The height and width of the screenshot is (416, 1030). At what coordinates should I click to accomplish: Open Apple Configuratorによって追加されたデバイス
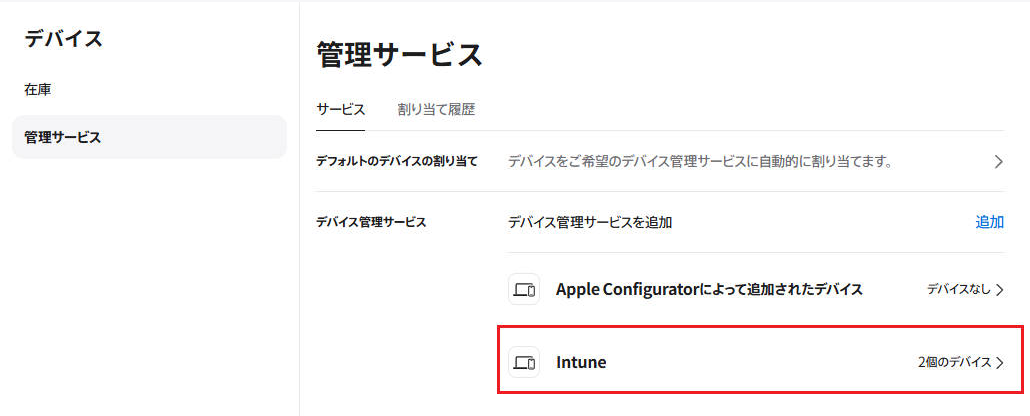point(755,289)
